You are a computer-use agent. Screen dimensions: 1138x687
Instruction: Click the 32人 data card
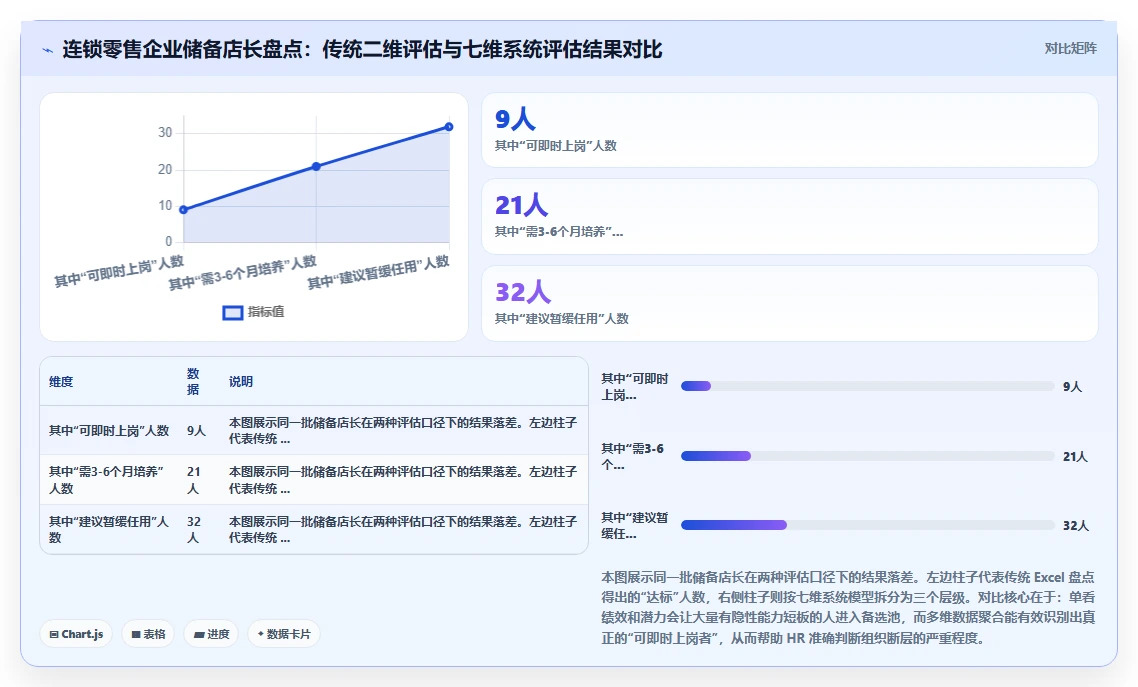(790, 303)
